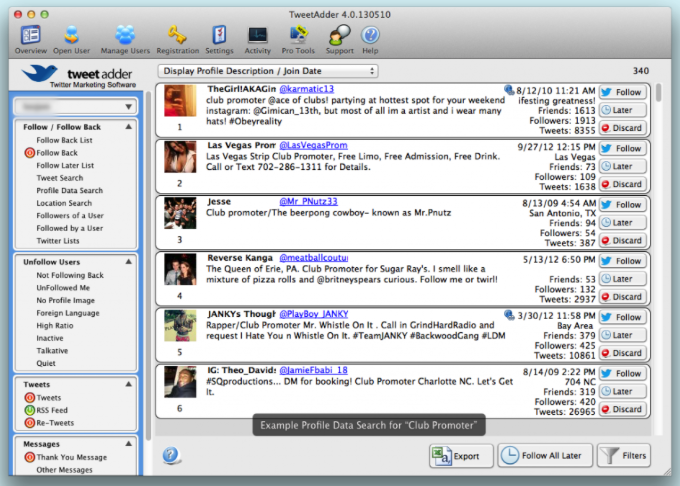This screenshot has width=680, height=486.
Task: Open the @karmatic13 profile link
Action: (x=307, y=89)
